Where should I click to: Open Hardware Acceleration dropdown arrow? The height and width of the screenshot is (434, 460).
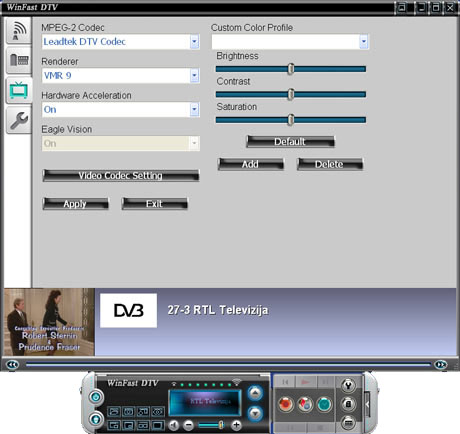tap(194, 109)
